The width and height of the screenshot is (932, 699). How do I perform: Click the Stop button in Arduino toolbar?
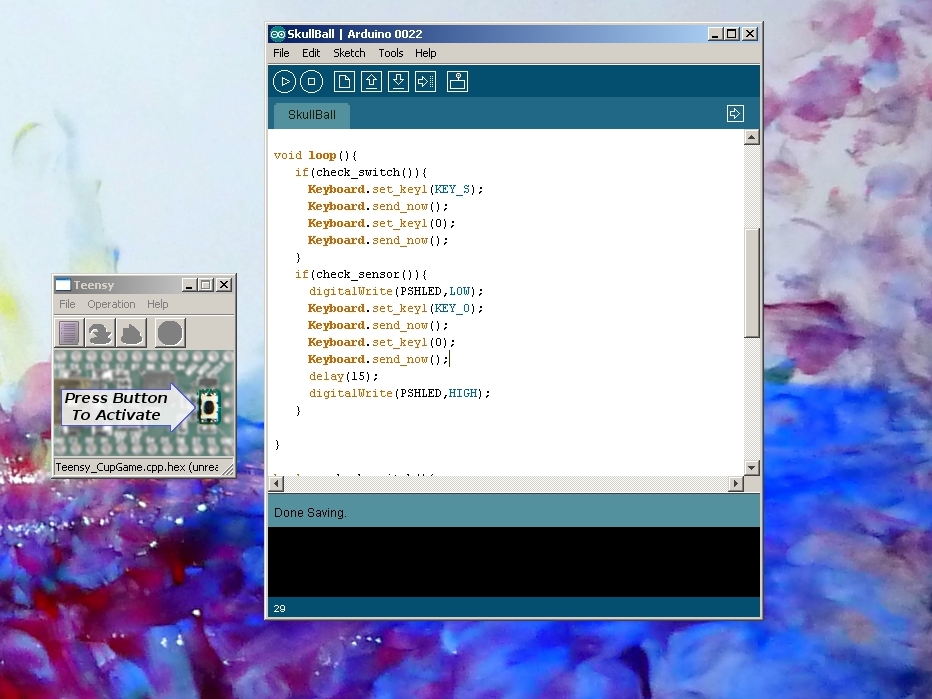point(311,81)
